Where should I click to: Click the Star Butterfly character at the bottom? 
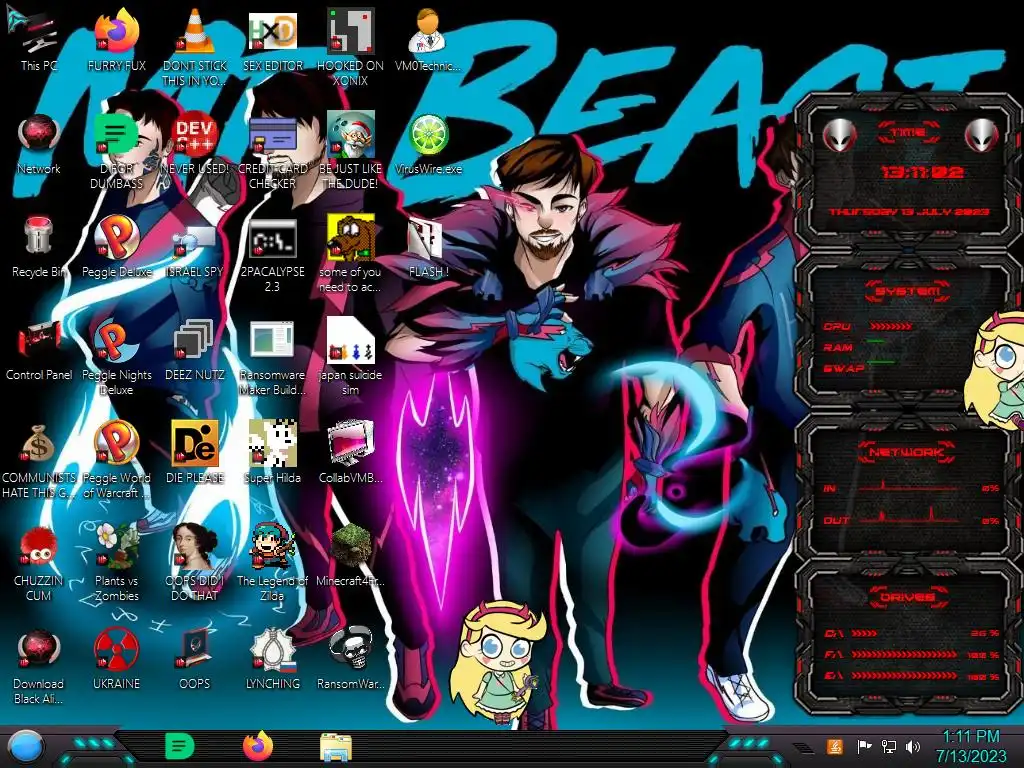pos(499,662)
